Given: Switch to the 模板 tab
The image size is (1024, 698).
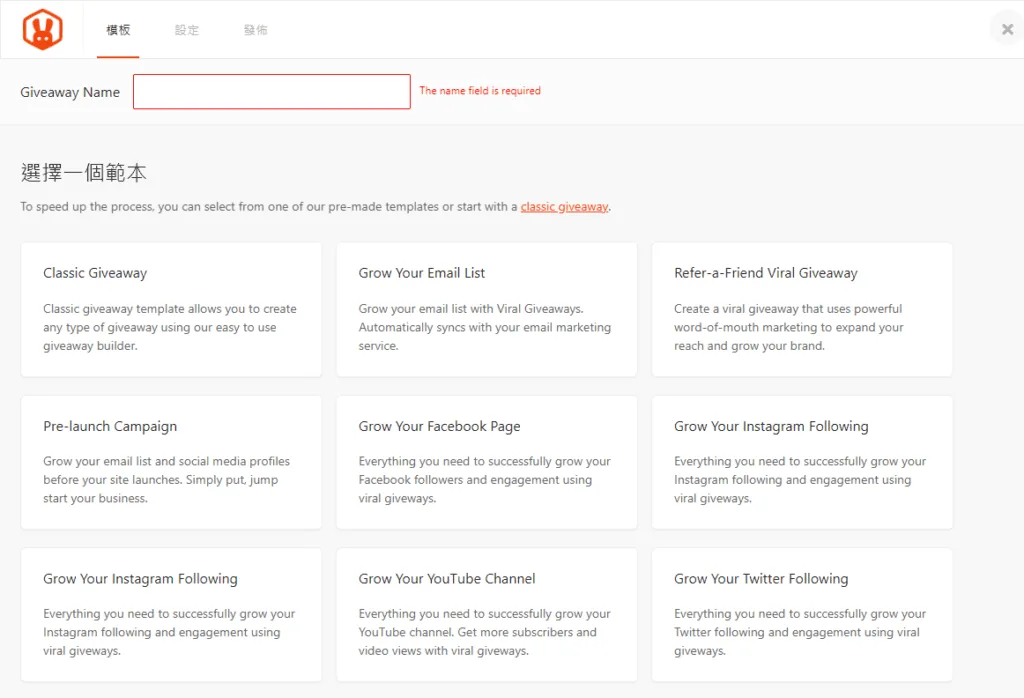Looking at the screenshot, I should (118, 30).
